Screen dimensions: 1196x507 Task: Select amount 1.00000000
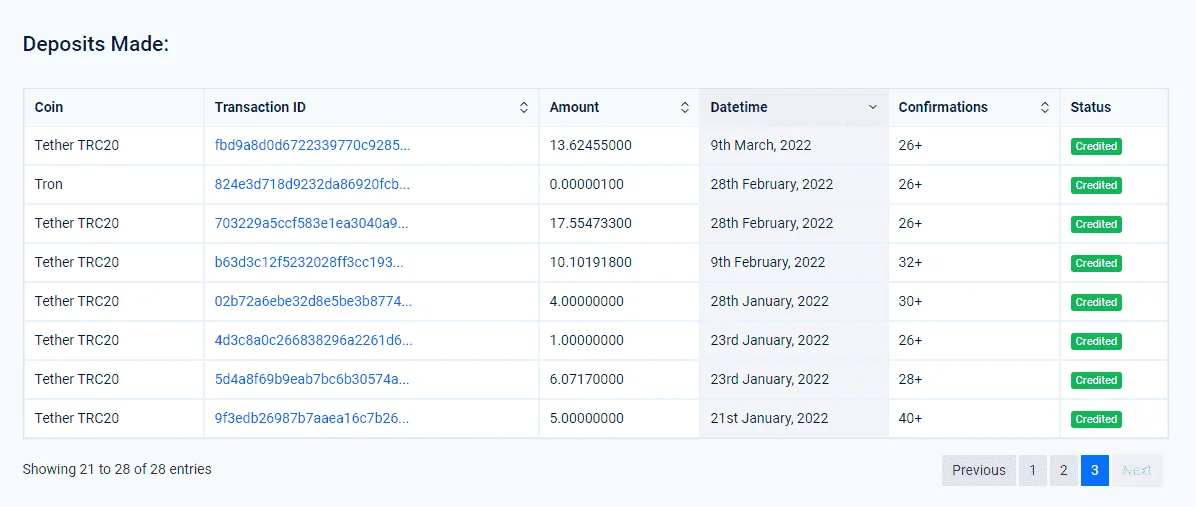click(x=587, y=340)
